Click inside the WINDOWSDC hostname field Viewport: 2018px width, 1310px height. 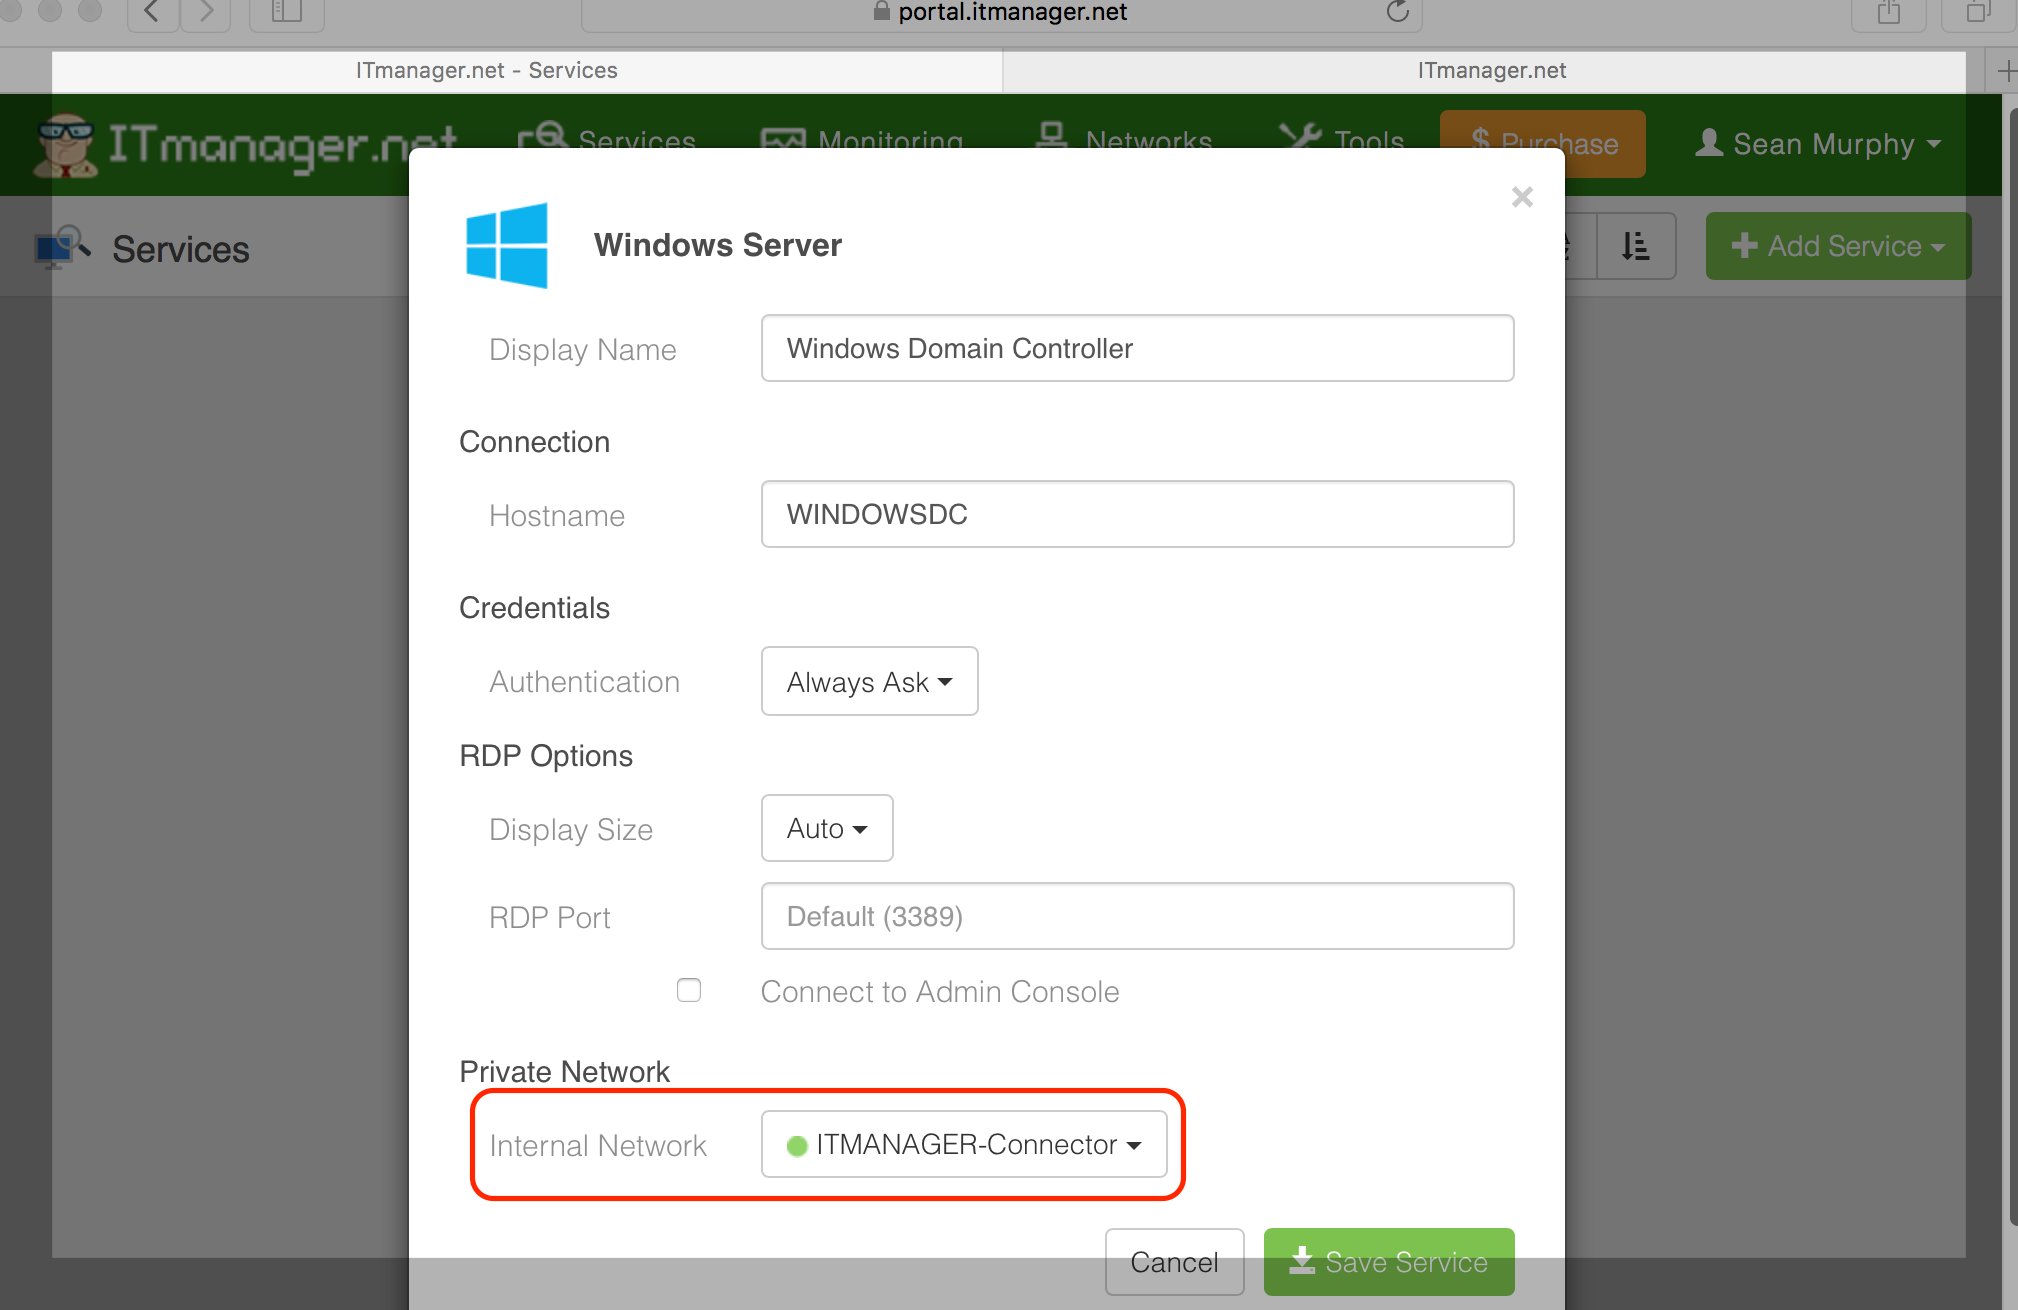click(1136, 514)
